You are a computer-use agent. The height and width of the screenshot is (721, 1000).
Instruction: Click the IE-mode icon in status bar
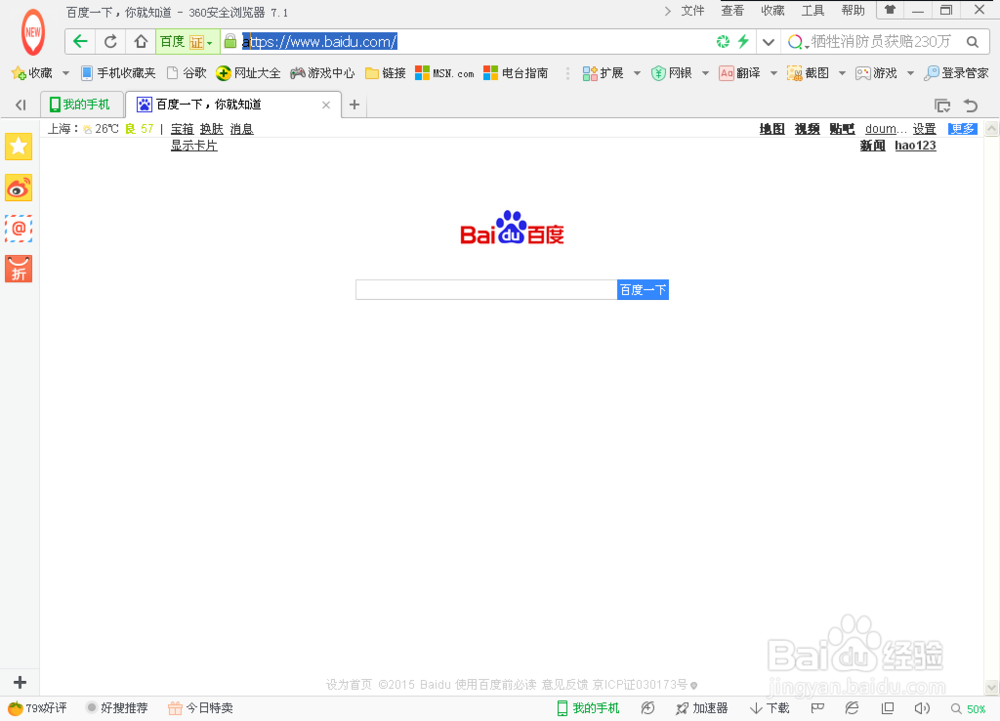pyautogui.click(x=851, y=708)
